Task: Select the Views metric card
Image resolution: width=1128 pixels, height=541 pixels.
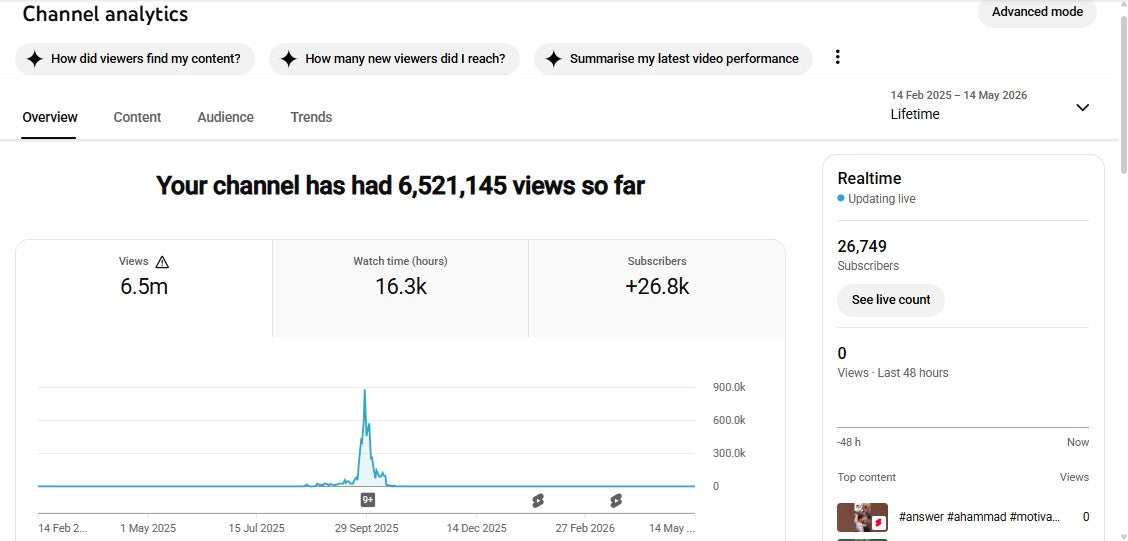Action: tap(144, 288)
